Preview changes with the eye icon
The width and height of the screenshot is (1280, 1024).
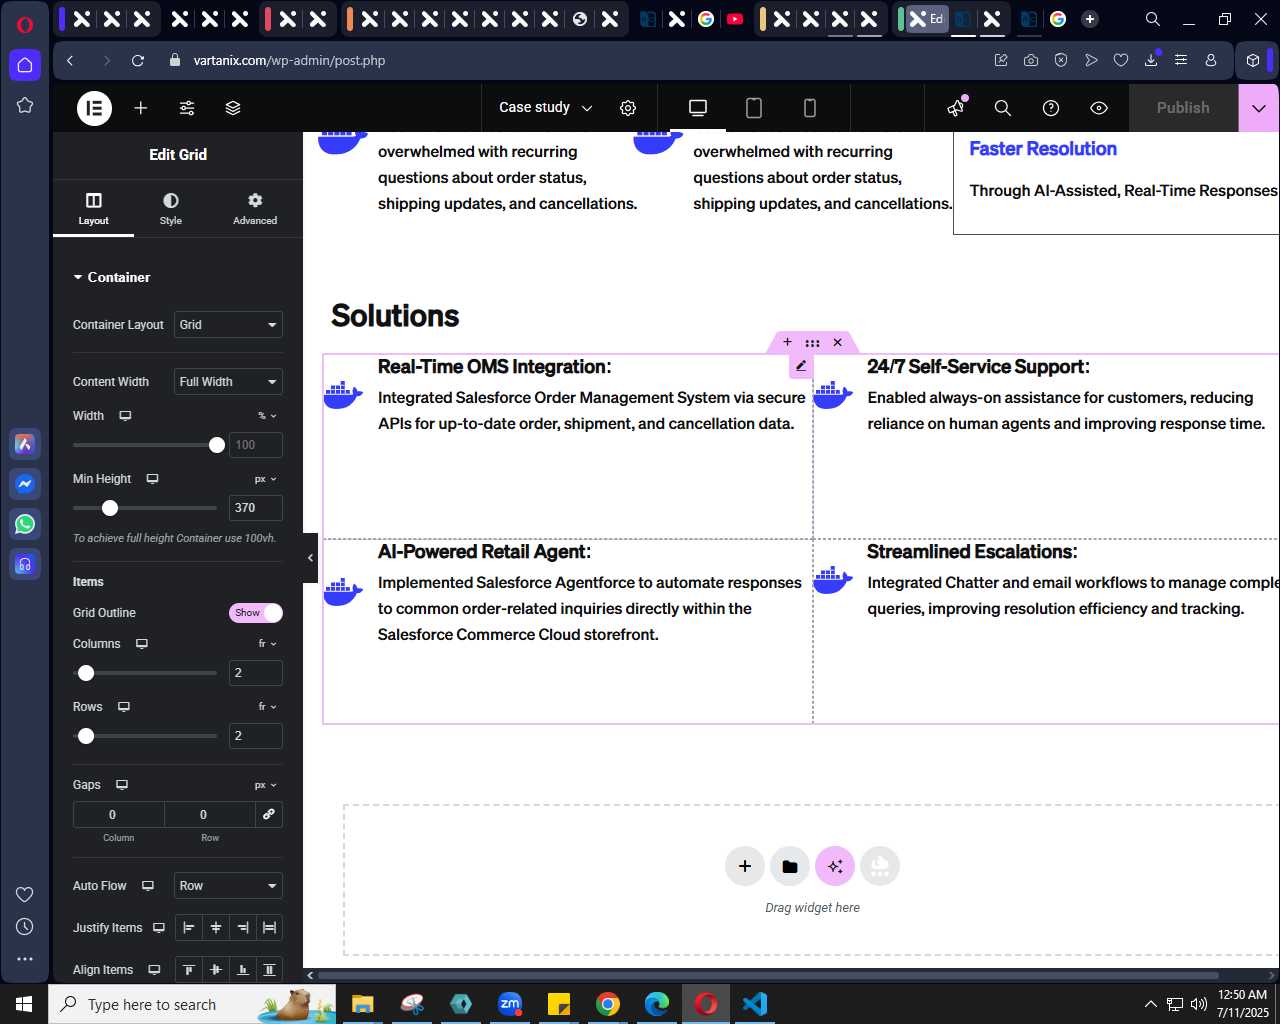point(1099,108)
